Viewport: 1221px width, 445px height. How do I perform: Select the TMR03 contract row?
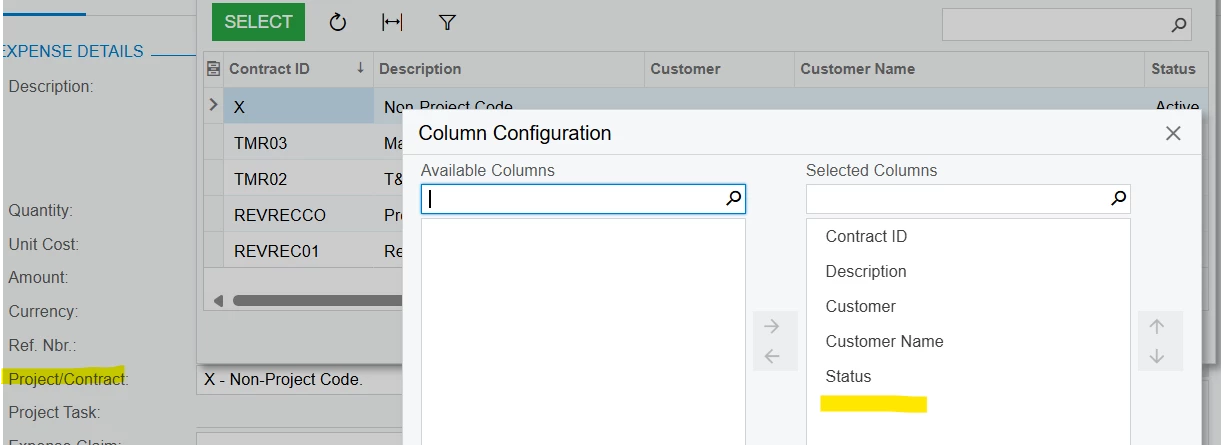[261, 143]
